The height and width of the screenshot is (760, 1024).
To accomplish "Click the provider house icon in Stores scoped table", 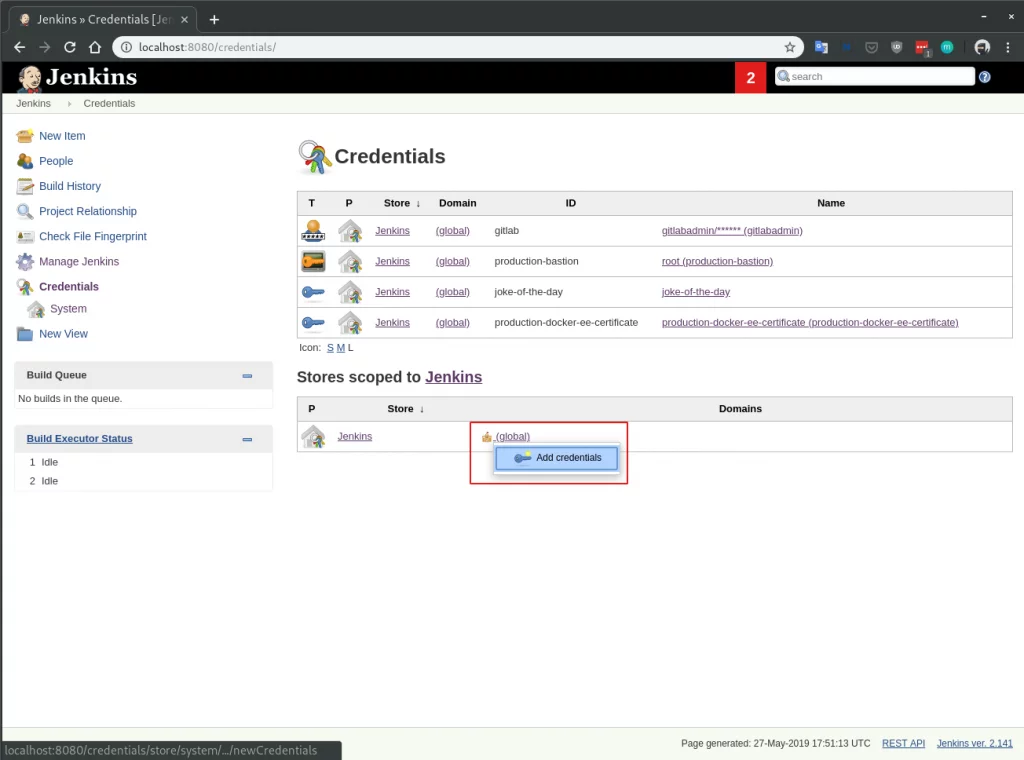I will 313,436.
